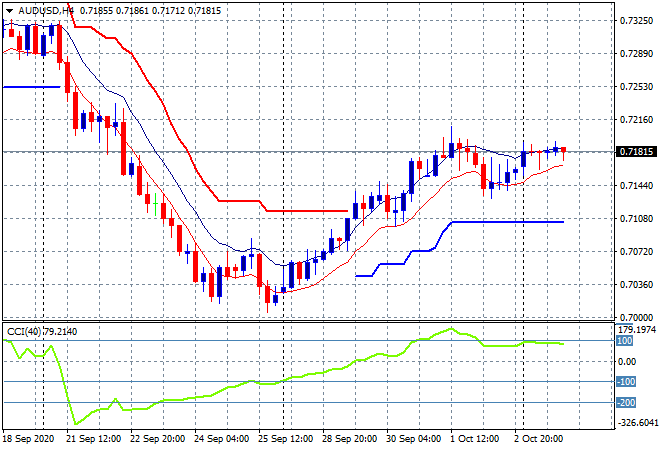Click the thick red flat resistance line
660x450 pixels.
tap(307, 211)
